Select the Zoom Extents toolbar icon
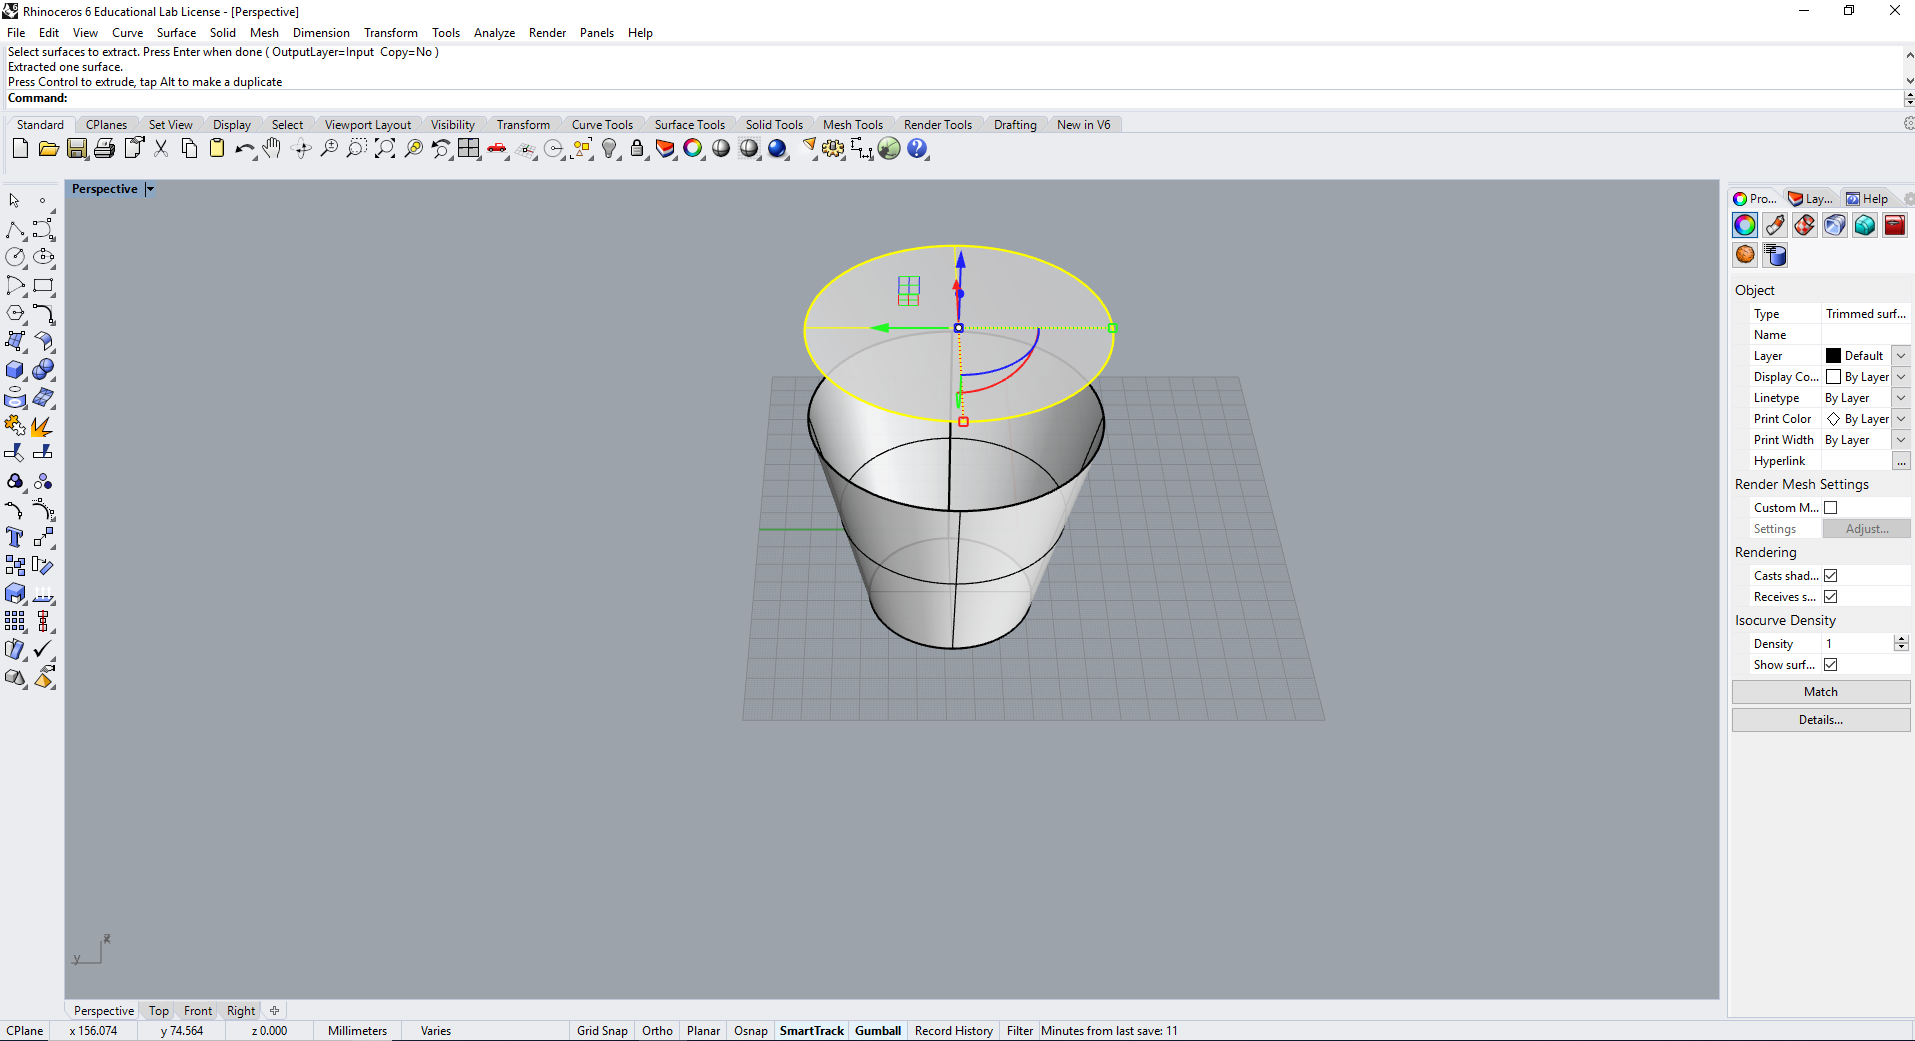This screenshot has height=1041, width=1915. pos(385,149)
